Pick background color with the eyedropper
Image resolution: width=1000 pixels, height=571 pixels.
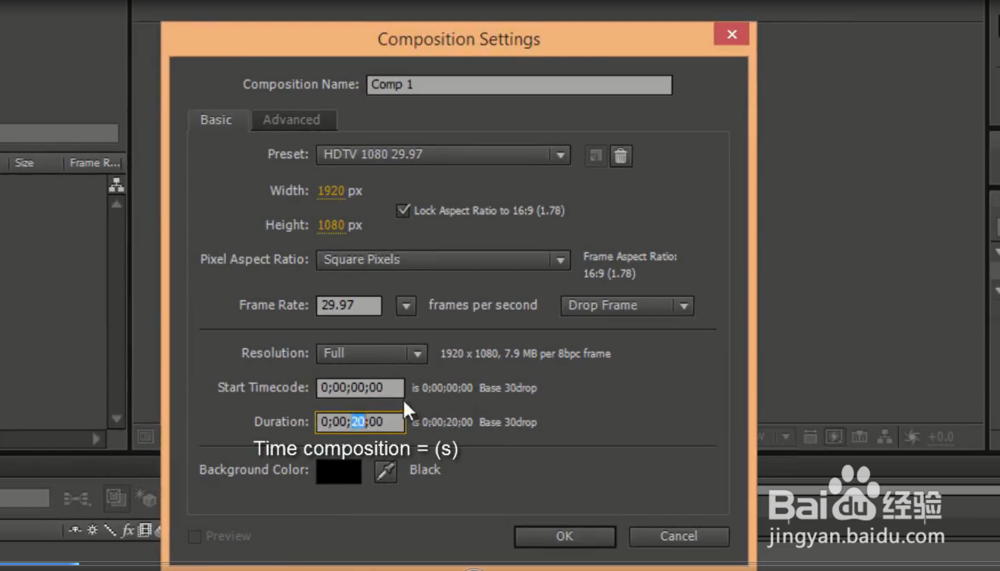pyautogui.click(x=385, y=471)
